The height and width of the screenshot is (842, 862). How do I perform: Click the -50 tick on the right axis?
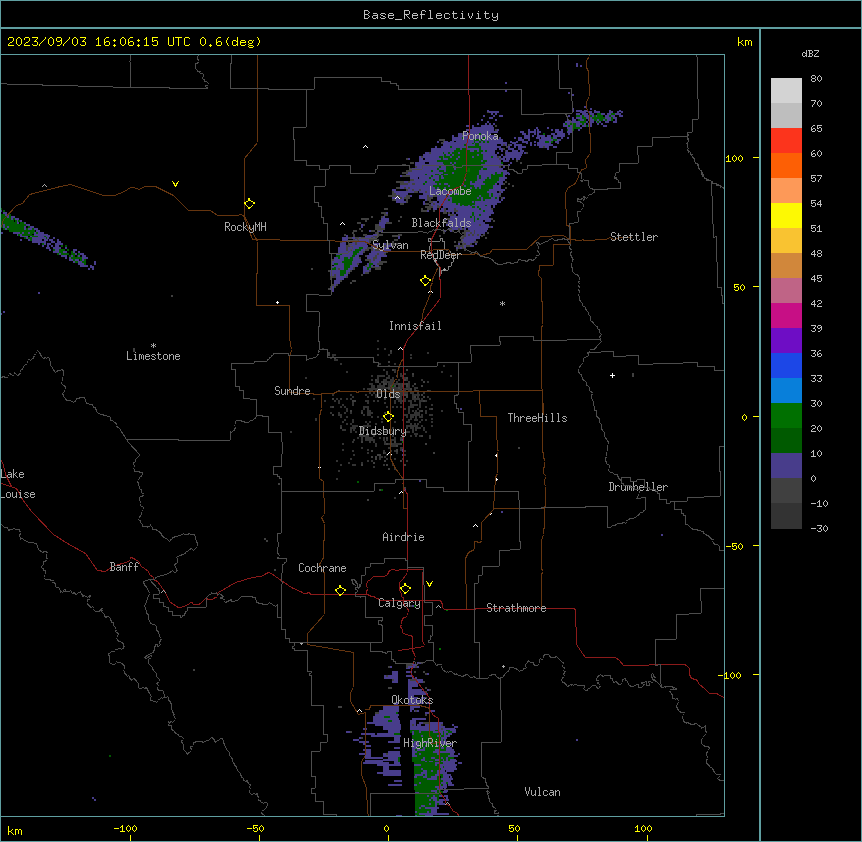pyautogui.click(x=734, y=546)
